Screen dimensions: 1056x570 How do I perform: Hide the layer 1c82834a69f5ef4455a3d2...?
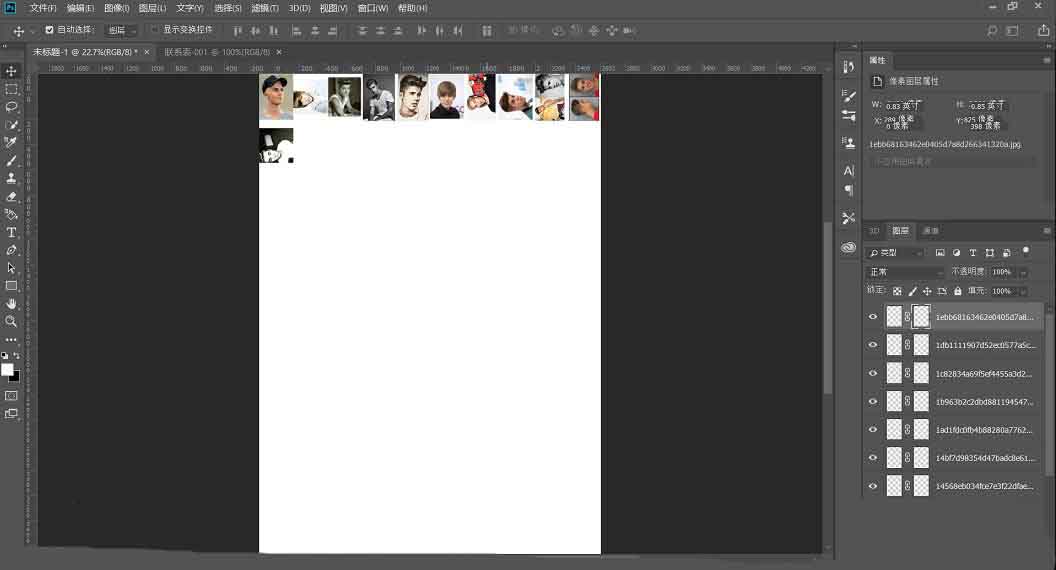click(x=873, y=373)
